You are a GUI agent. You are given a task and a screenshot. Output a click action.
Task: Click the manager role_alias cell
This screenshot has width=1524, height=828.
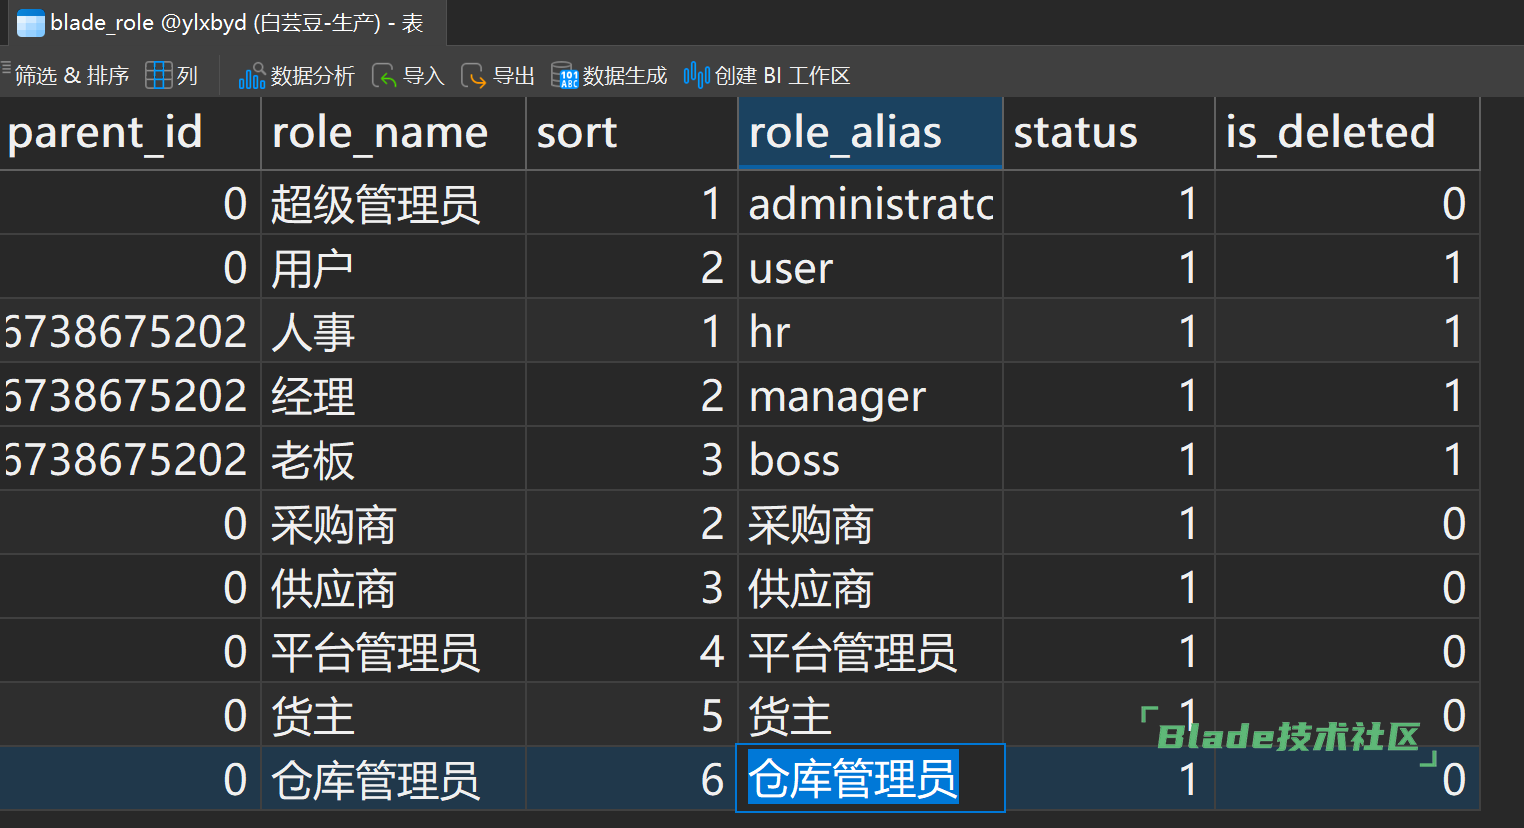pos(869,396)
